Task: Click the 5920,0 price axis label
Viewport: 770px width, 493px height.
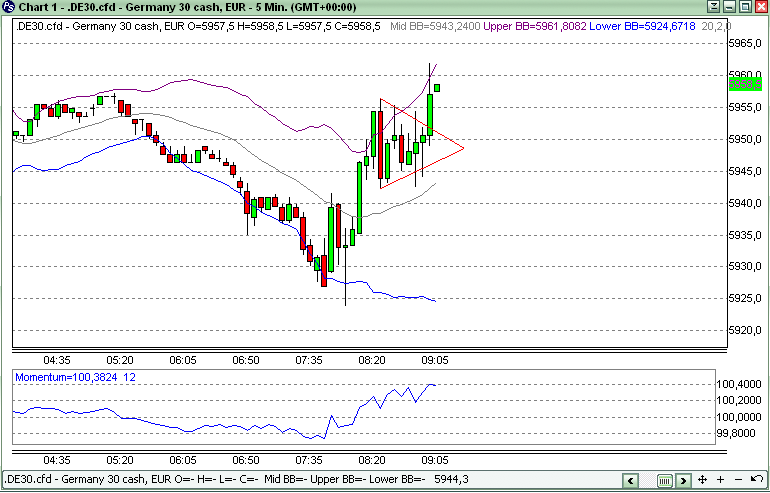Action: pyautogui.click(x=745, y=330)
